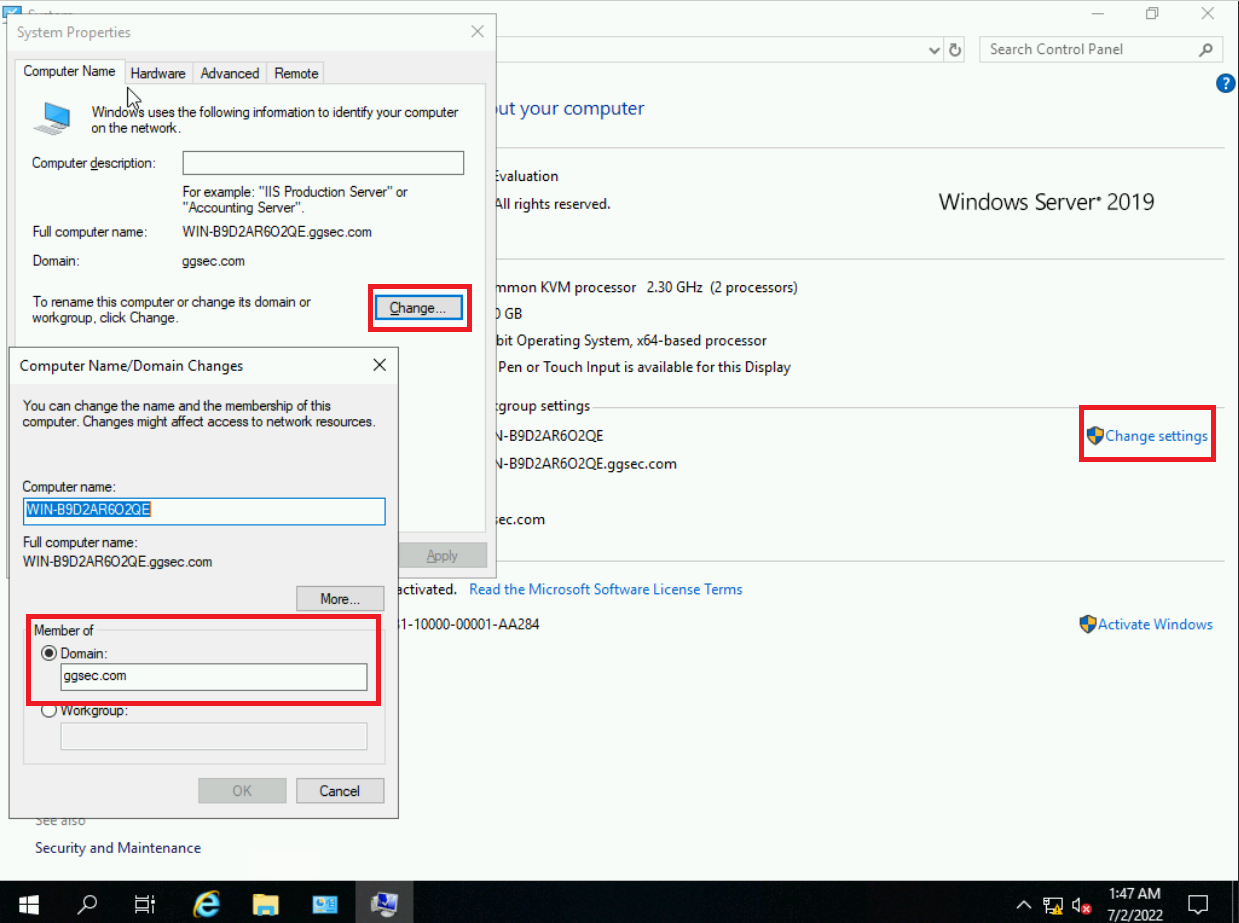Open File Explorer from taskbar
The height and width of the screenshot is (923, 1239).
(x=265, y=903)
